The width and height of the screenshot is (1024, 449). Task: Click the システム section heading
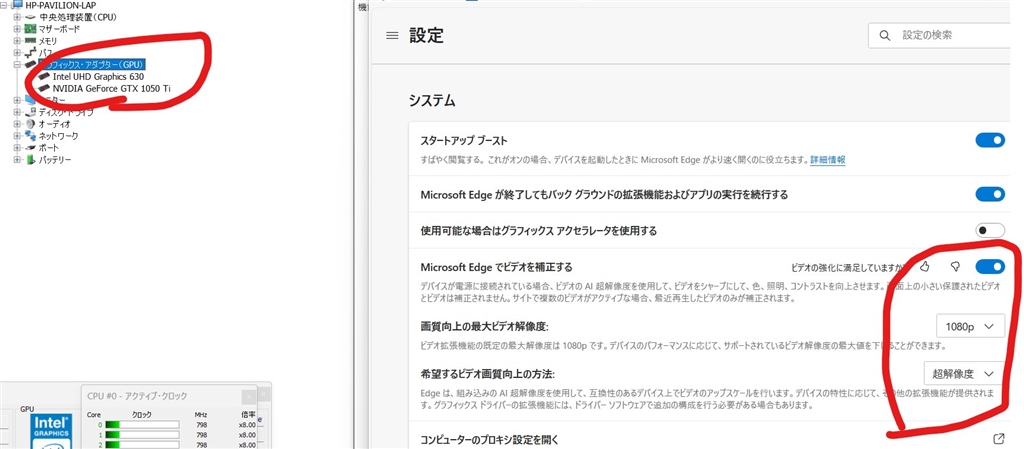coord(432,101)
